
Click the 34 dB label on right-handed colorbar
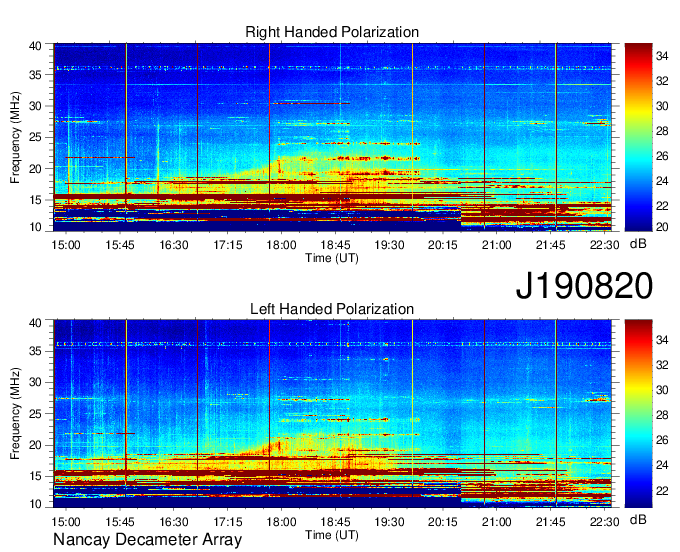point(662,56)
